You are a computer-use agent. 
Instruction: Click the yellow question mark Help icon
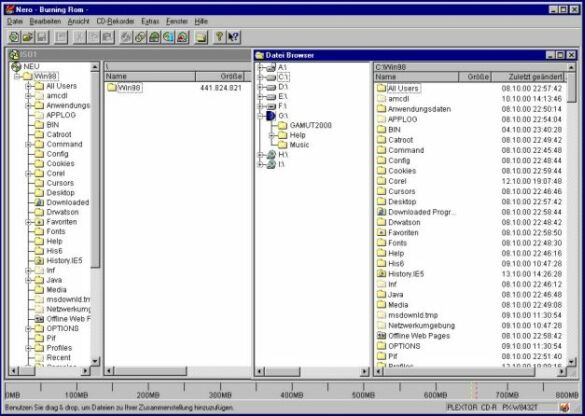220,37
